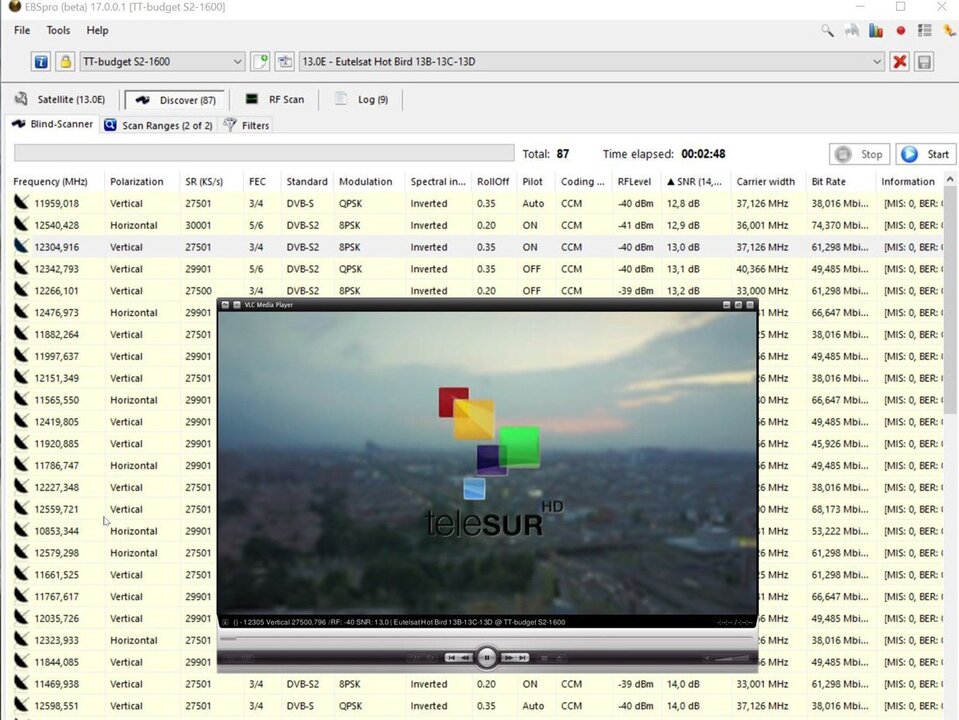Click the blue info icon beside device dropdown
Screen dimensions: 959x720
pyautogui.click(x=40, y=62)
